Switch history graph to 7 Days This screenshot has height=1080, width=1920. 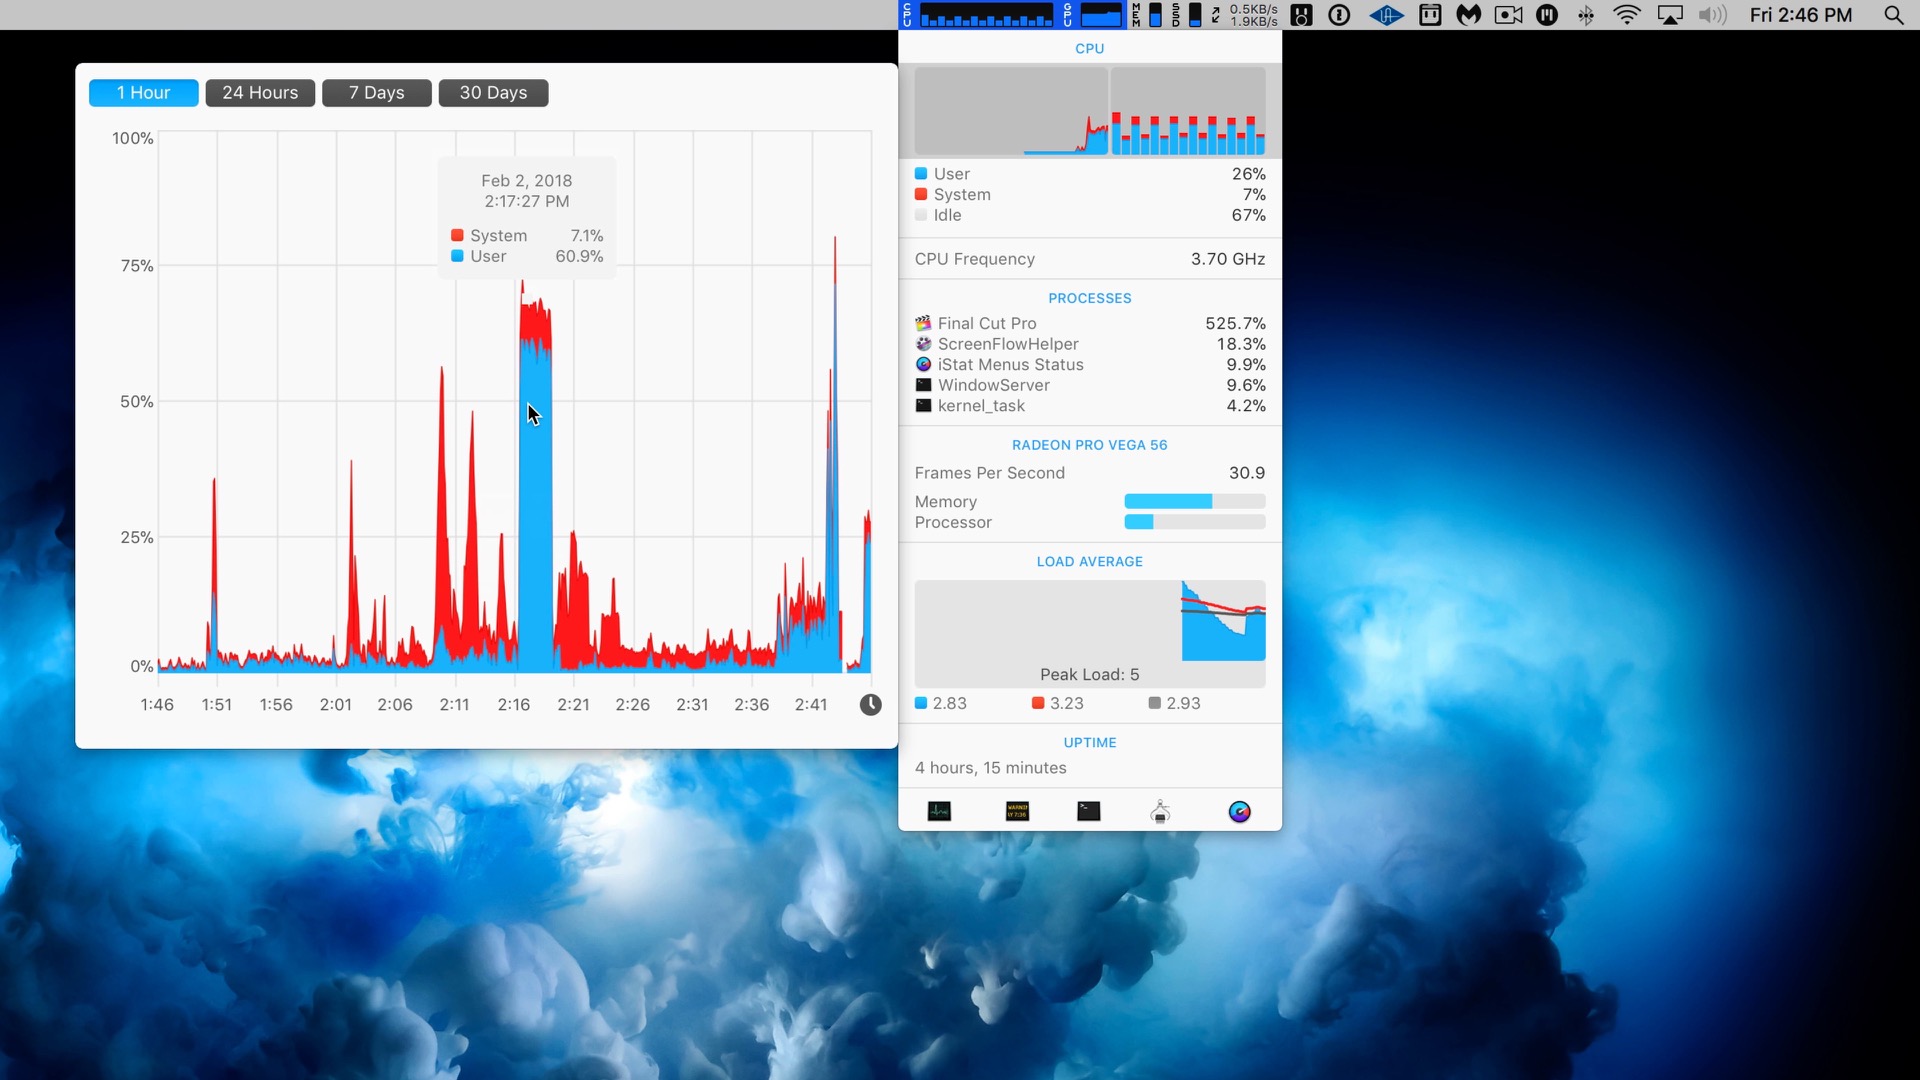click(376, 93)
